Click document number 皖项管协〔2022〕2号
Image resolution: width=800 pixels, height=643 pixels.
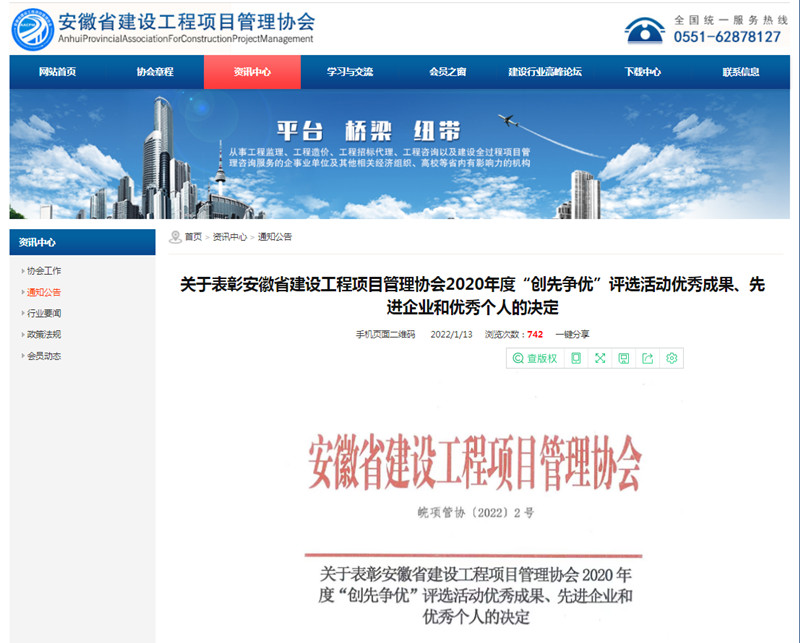tap(476, 513)
